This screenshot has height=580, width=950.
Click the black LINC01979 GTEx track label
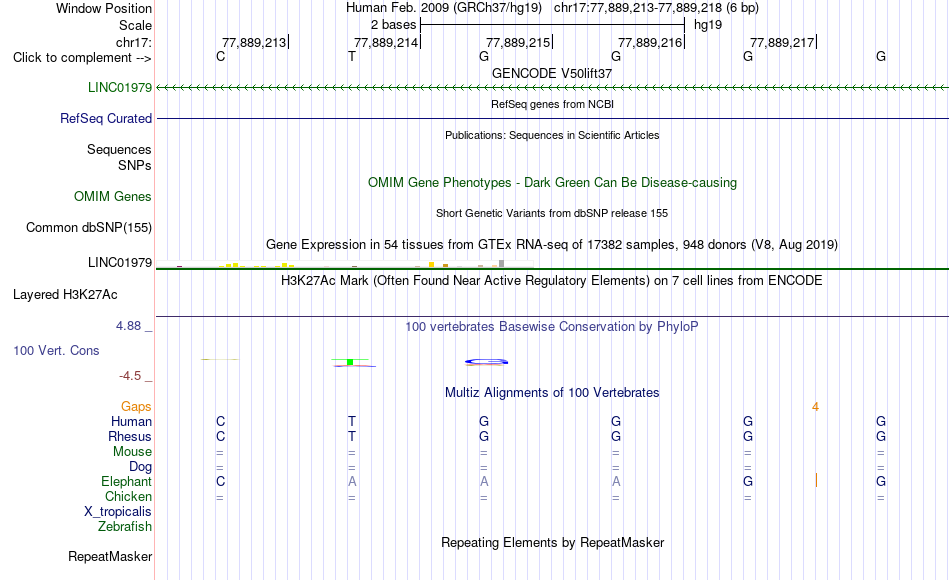pyautogui.click(x=120, y=262)
